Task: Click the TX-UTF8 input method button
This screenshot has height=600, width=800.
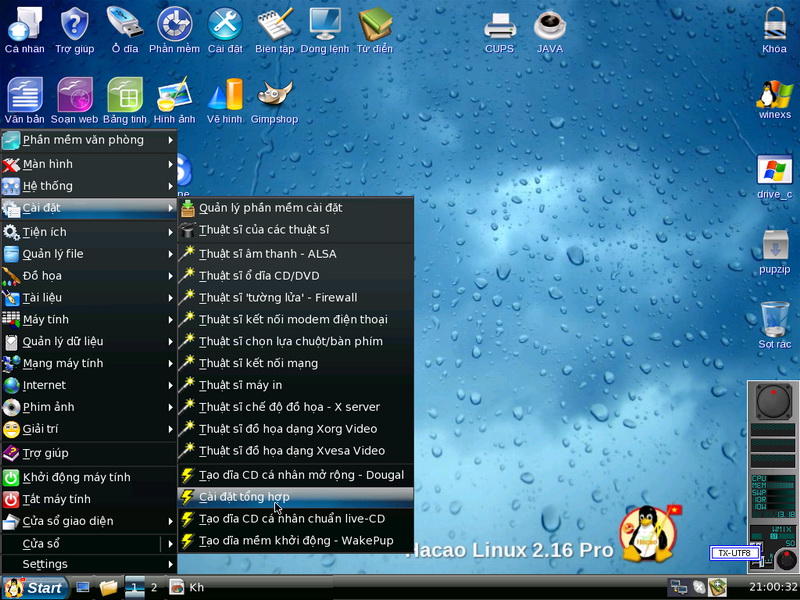Action: tap(735, 553)
